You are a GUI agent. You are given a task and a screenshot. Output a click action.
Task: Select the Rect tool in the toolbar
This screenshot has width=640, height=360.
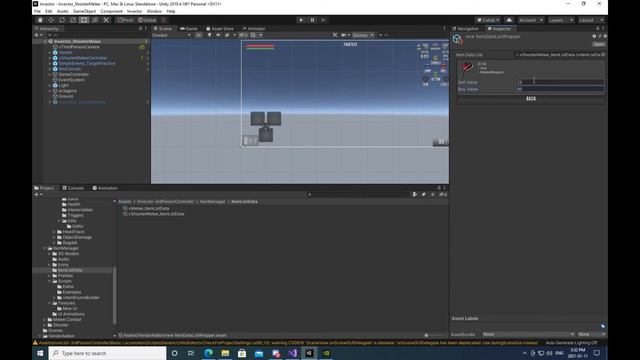[x=84, y=20]
